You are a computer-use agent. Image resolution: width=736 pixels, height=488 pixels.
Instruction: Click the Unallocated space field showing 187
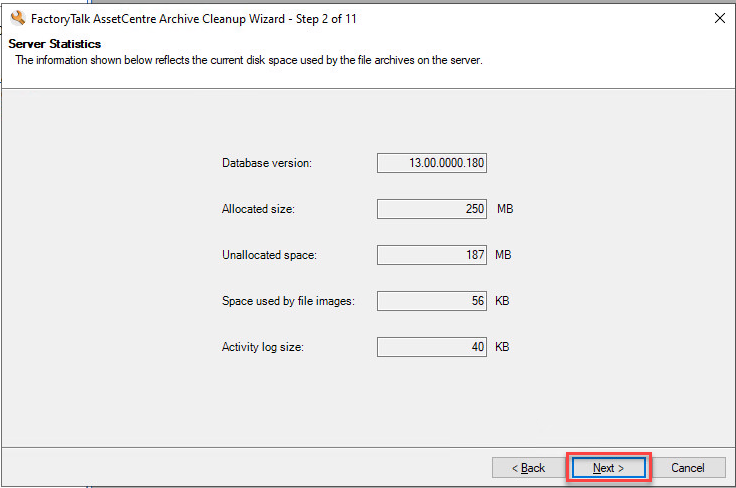click(432, 255)
